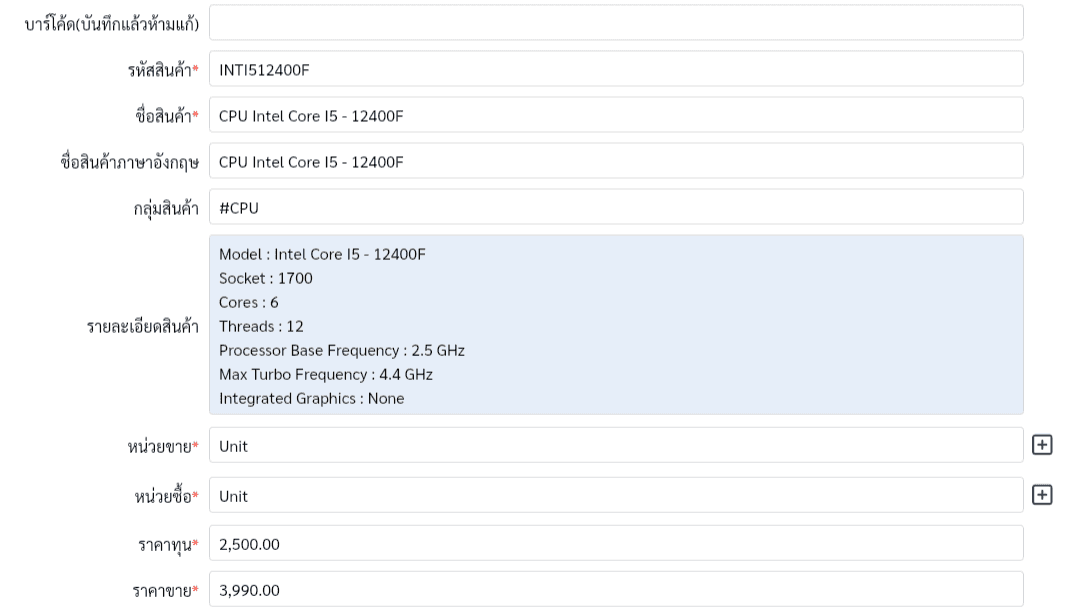Click the รายละเอียดสินค้า label
This screenshot has height=615, width=1068.
click(x=142, y=326)
